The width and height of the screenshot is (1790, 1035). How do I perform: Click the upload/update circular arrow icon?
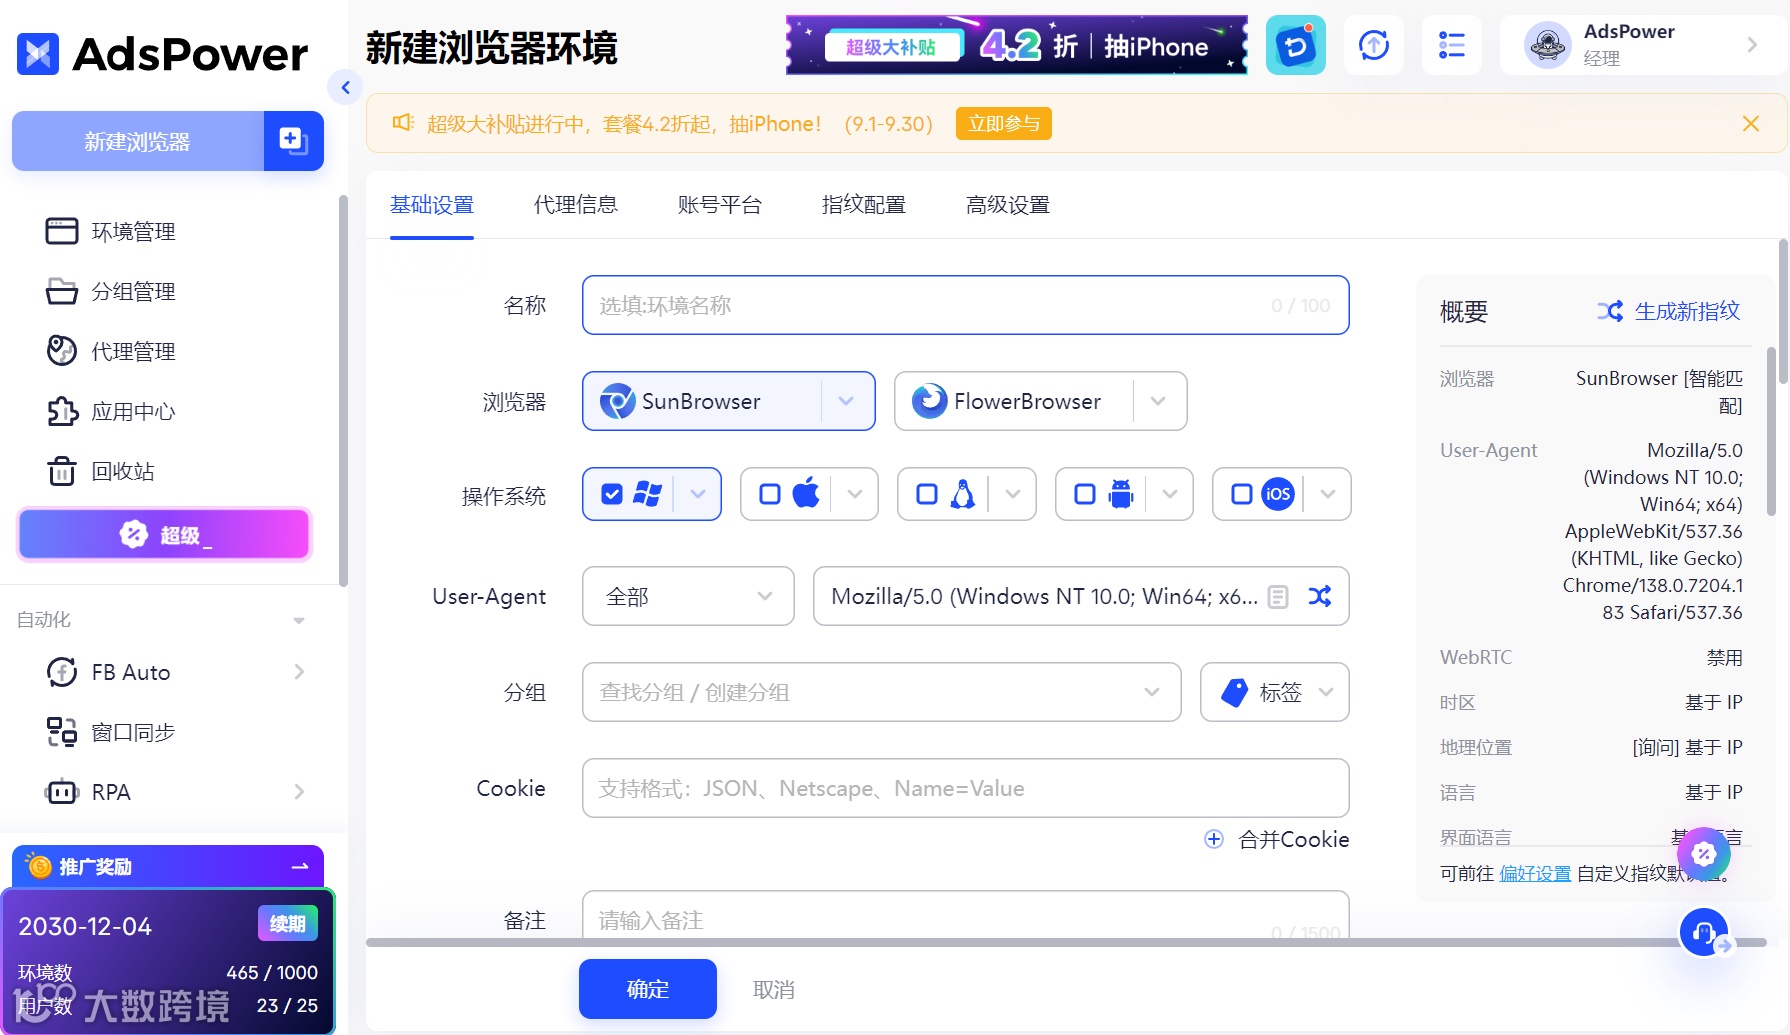tap(1374, 45)
